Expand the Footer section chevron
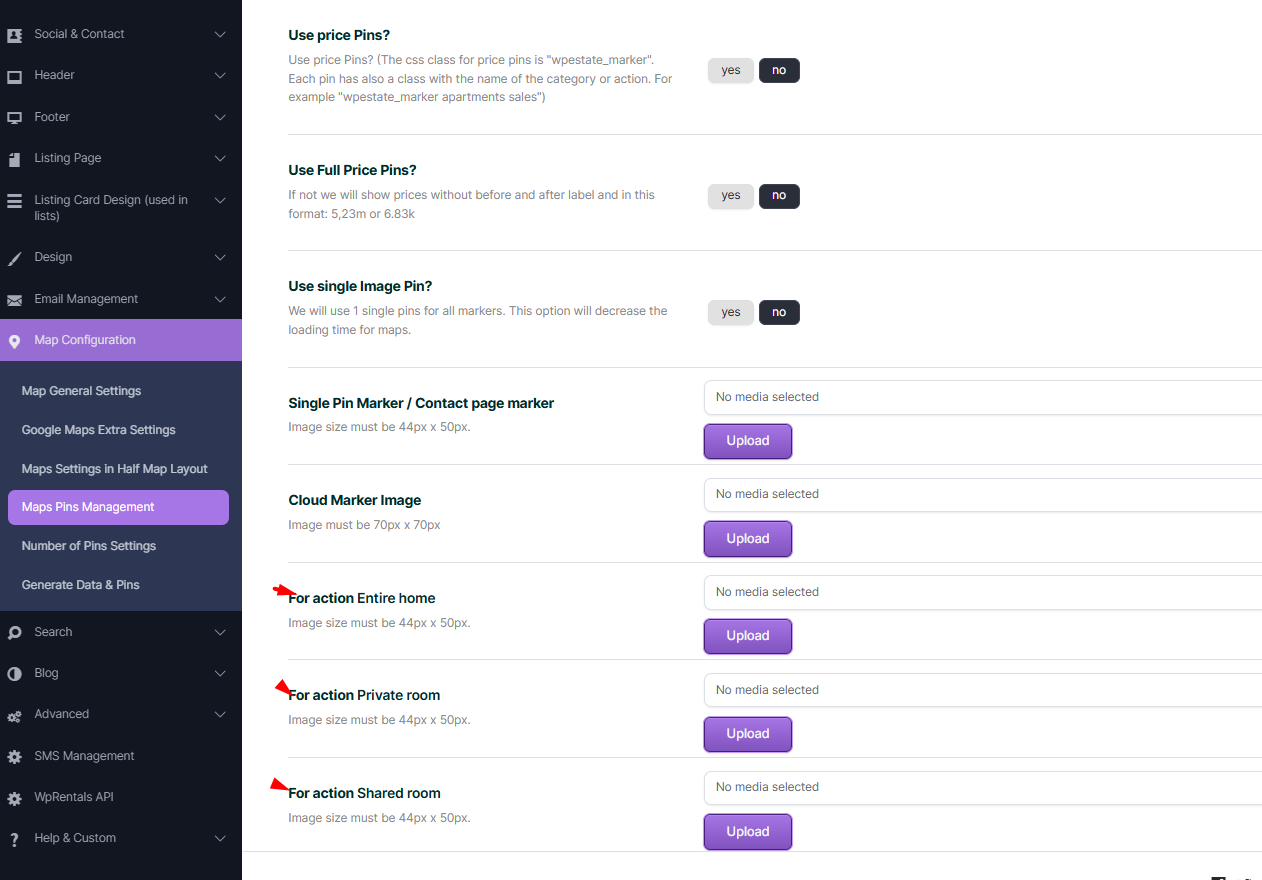The height and width of the screenshot is (880, 1262). point(220,117)
